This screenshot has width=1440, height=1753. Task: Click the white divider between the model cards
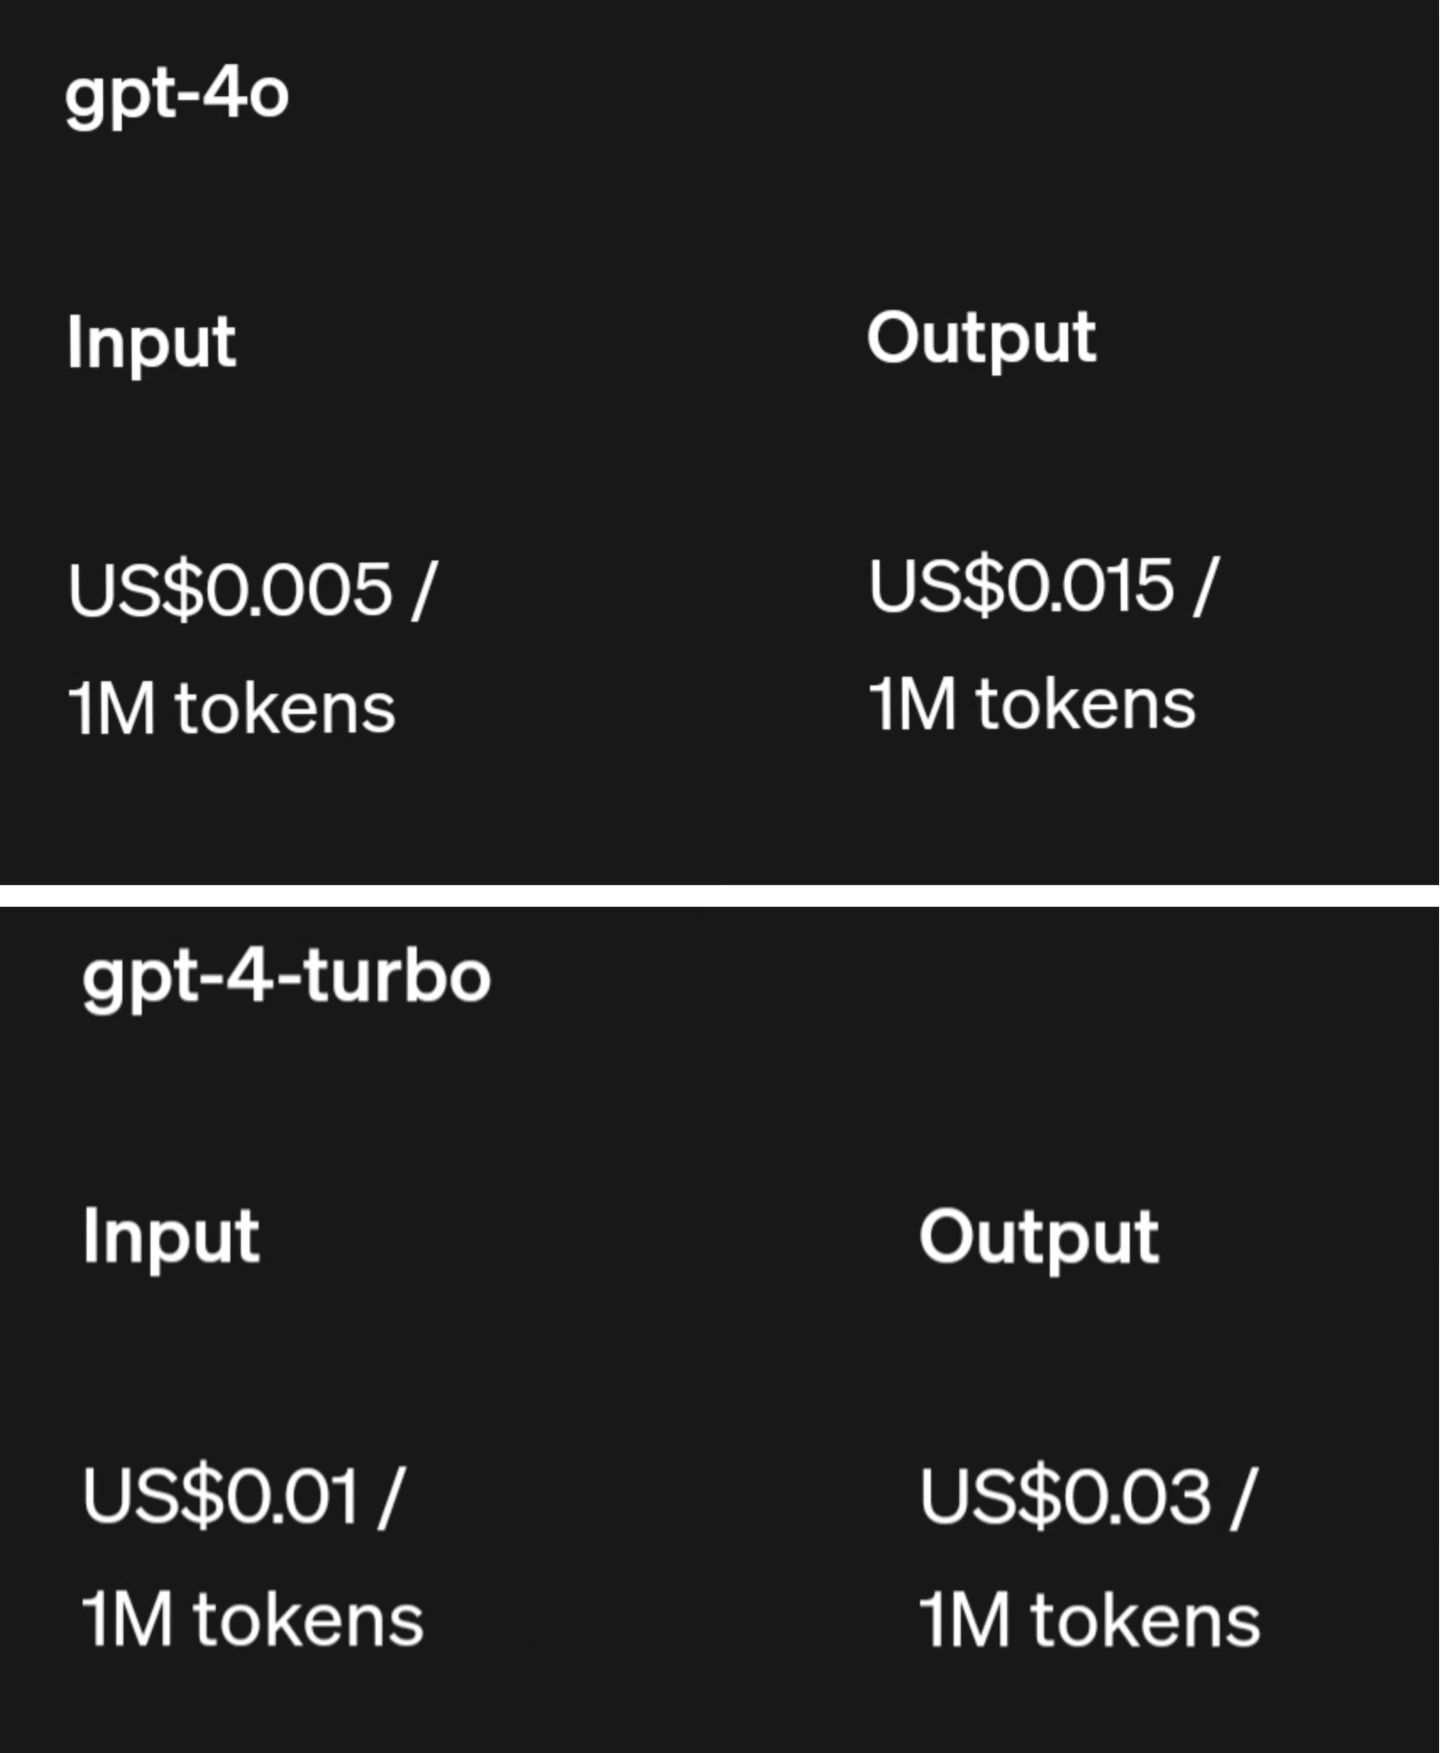click(720, 896)
